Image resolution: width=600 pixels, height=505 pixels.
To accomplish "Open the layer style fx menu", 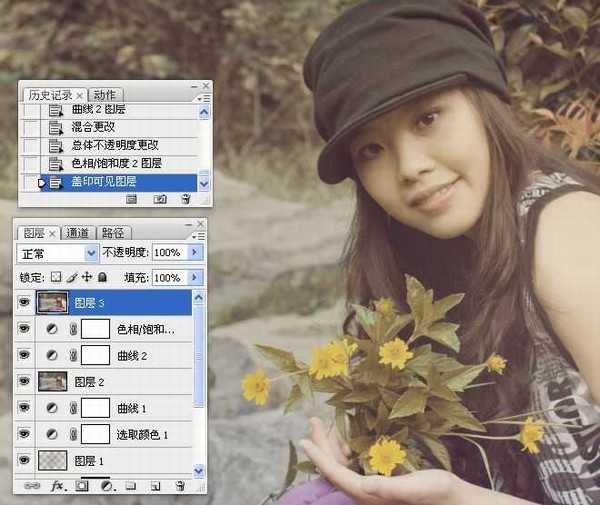I will pyautogui.click(x=57, y=486).
